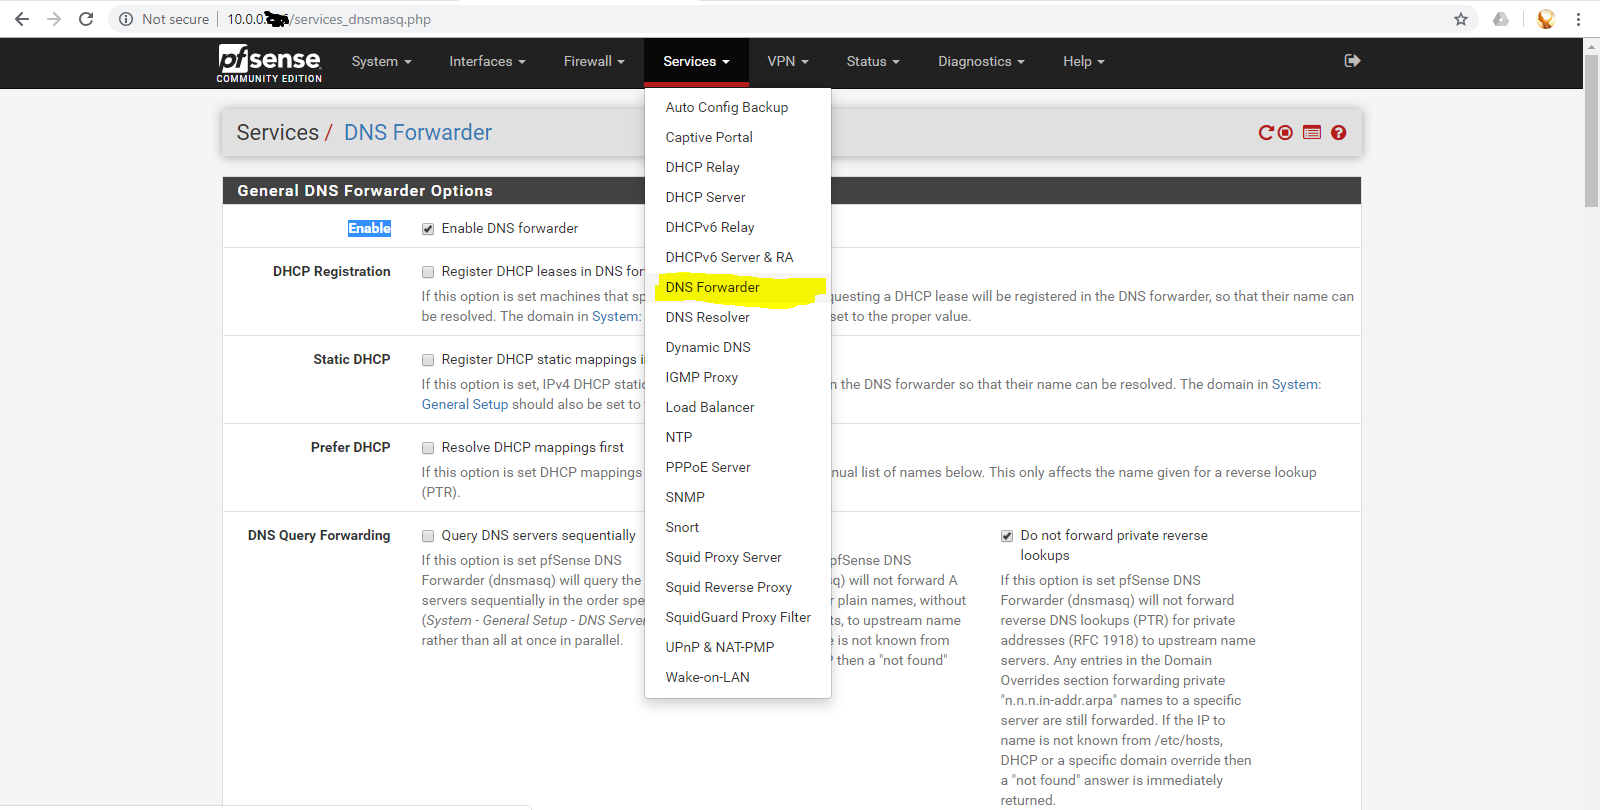Choose Squid Reverse Proxy entry
The height and width of the screenshot is (810, 1600).
[x=738, y=587]
